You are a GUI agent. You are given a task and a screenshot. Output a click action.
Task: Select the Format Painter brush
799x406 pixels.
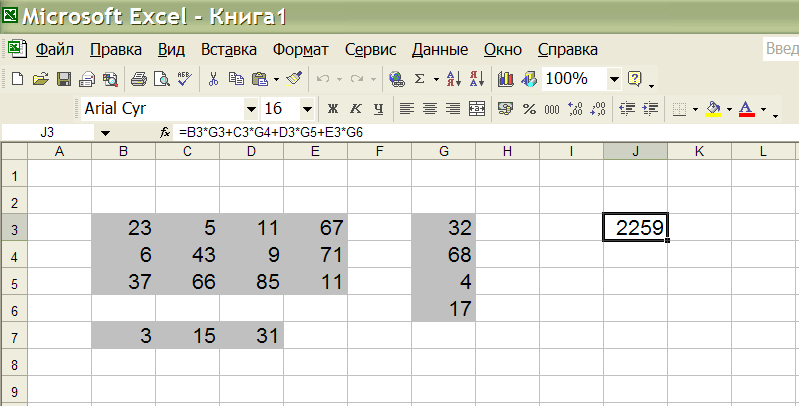click(x=294, y=79)
